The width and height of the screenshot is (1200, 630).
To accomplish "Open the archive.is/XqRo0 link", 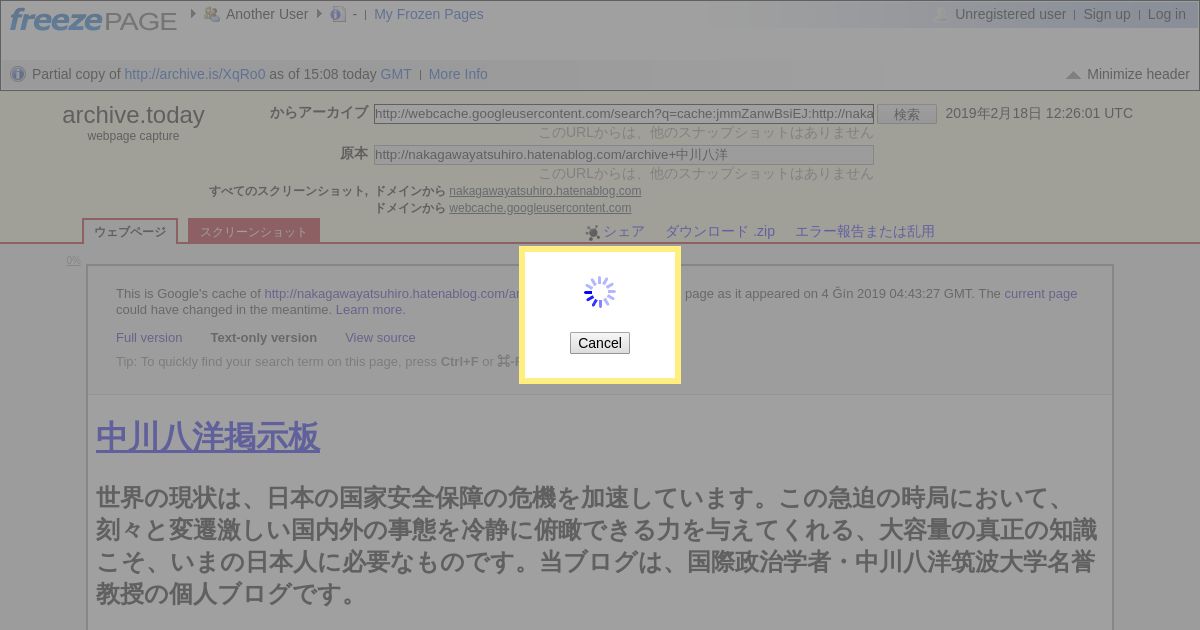I will (x=195, y=74).
